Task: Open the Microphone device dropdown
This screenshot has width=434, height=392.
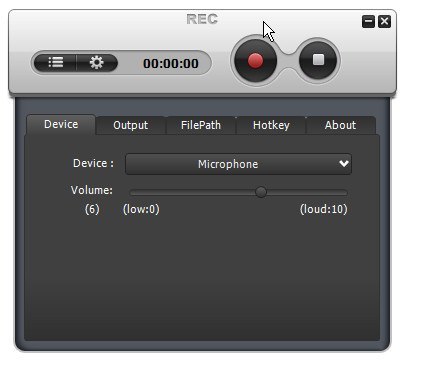Action: coord(238,164)
